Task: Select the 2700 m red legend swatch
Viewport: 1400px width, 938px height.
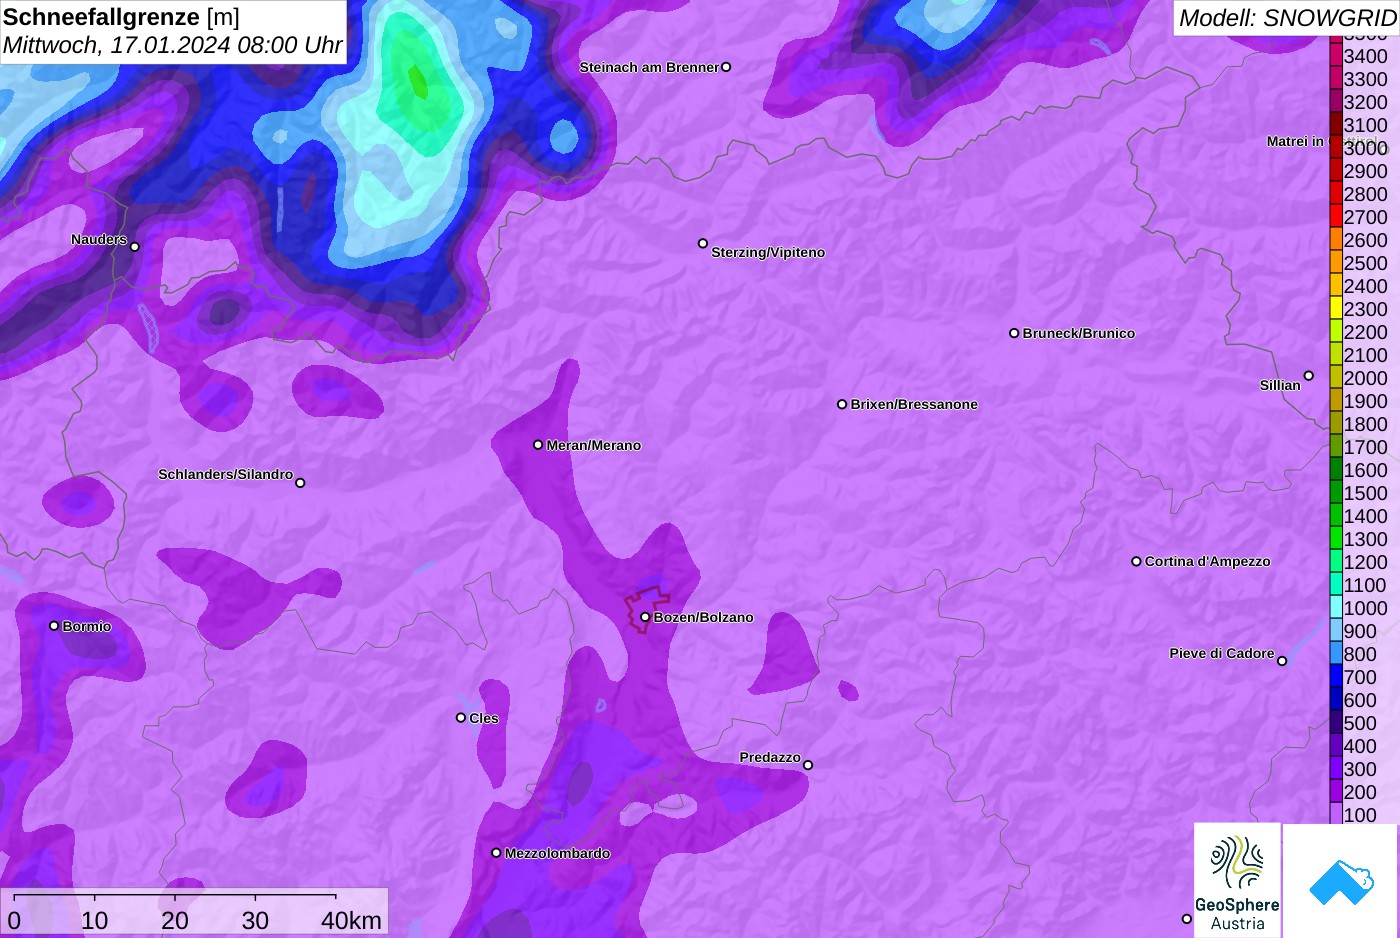Action: coord(1336,217)
